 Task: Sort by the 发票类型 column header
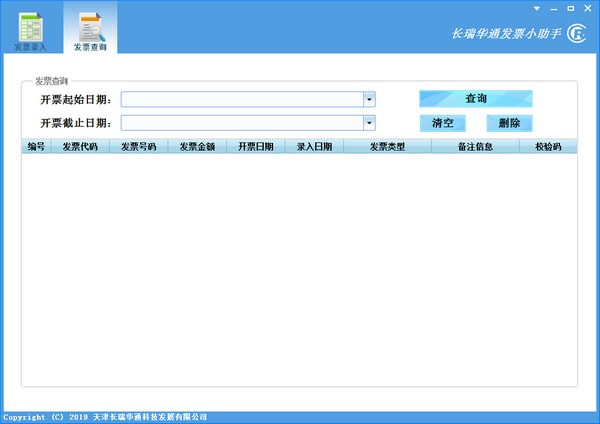388,147
